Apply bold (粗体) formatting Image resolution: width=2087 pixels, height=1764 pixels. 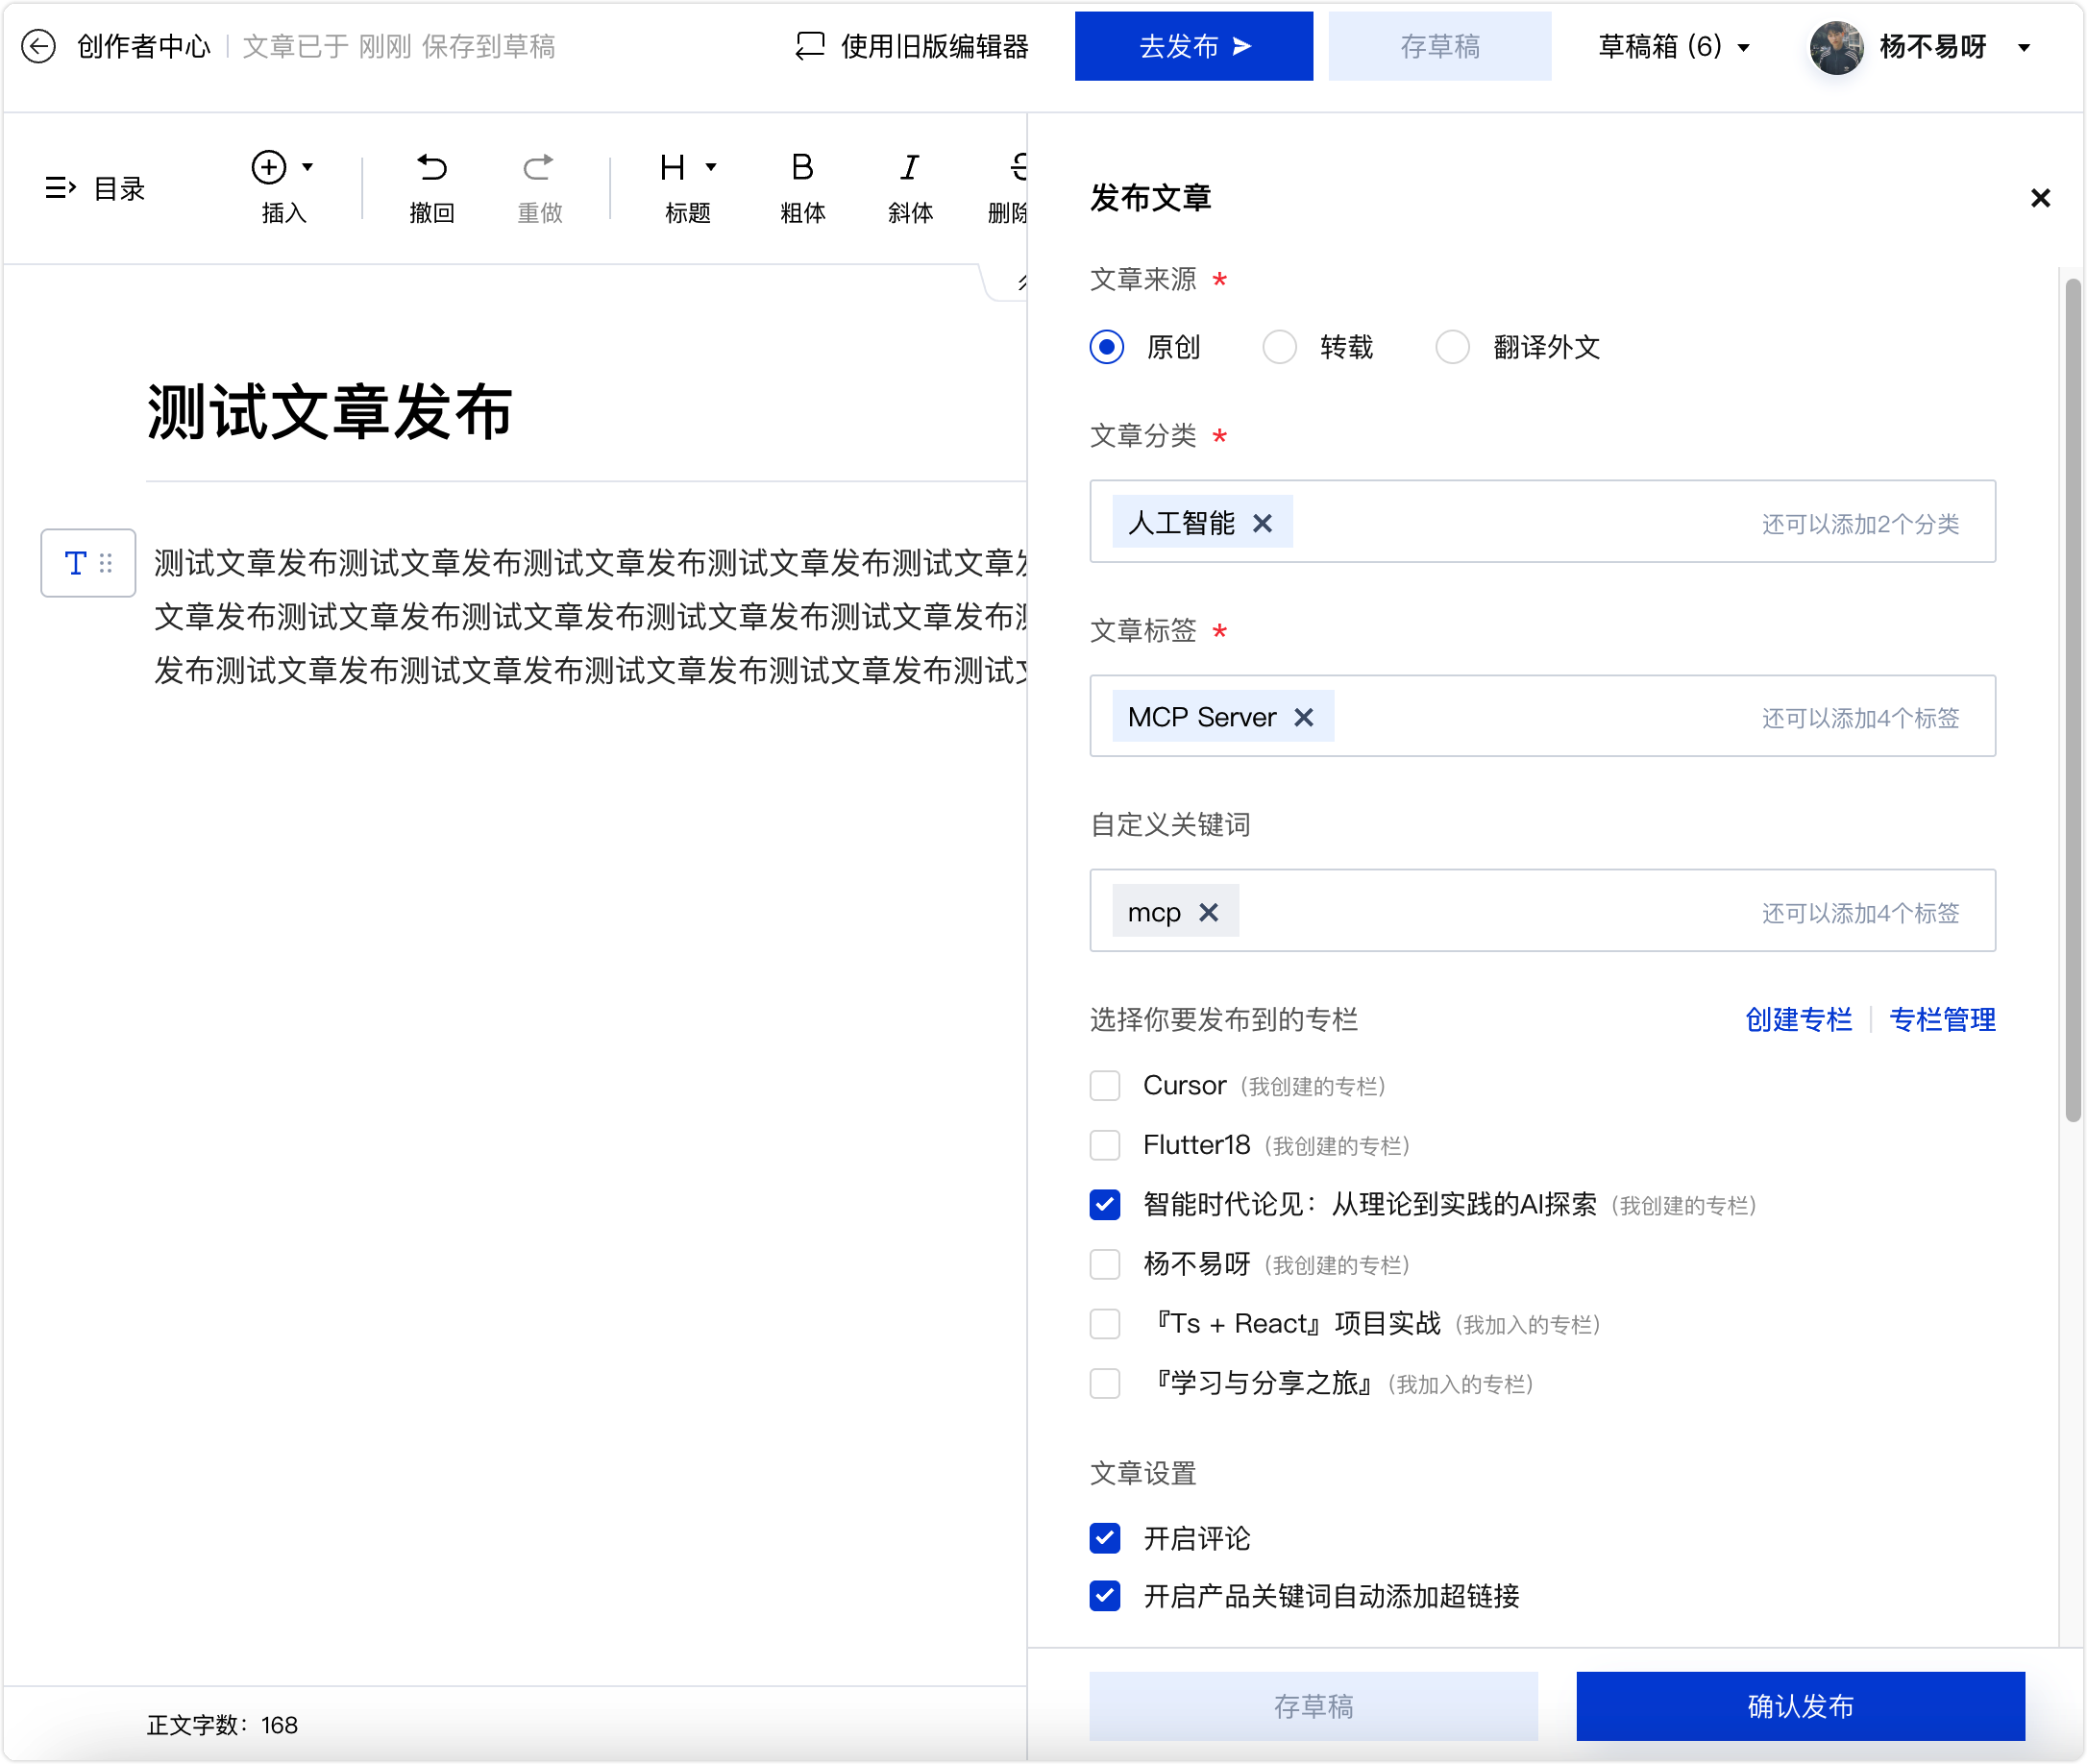pyautogui.click(x=802, y=168)
